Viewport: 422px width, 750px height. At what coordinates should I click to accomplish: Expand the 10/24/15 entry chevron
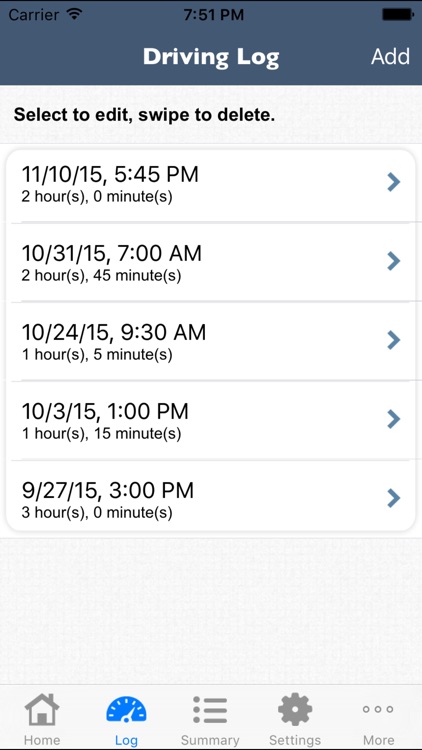tap(393, 340)
